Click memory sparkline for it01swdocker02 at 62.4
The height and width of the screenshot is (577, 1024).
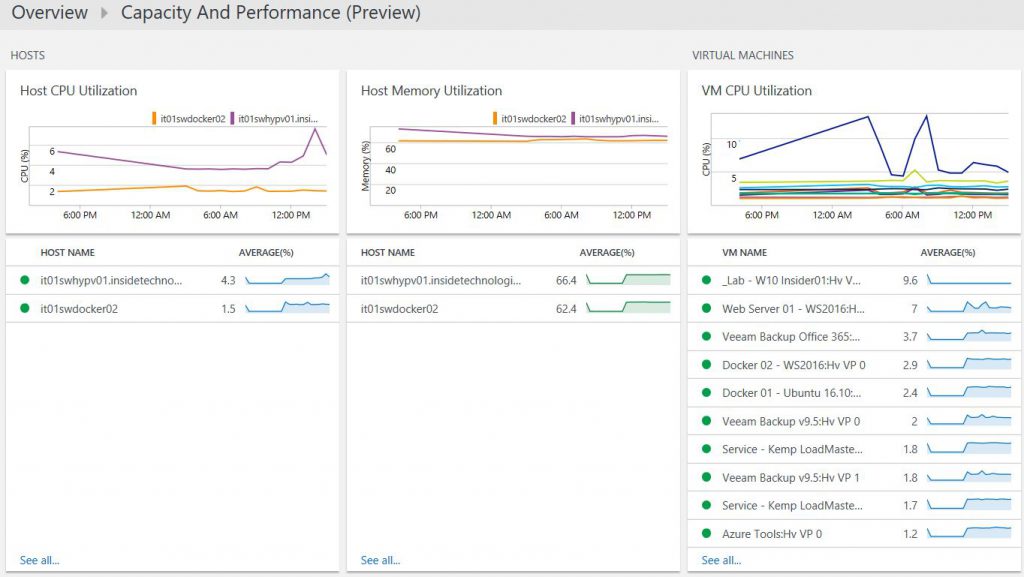[628, 307]
